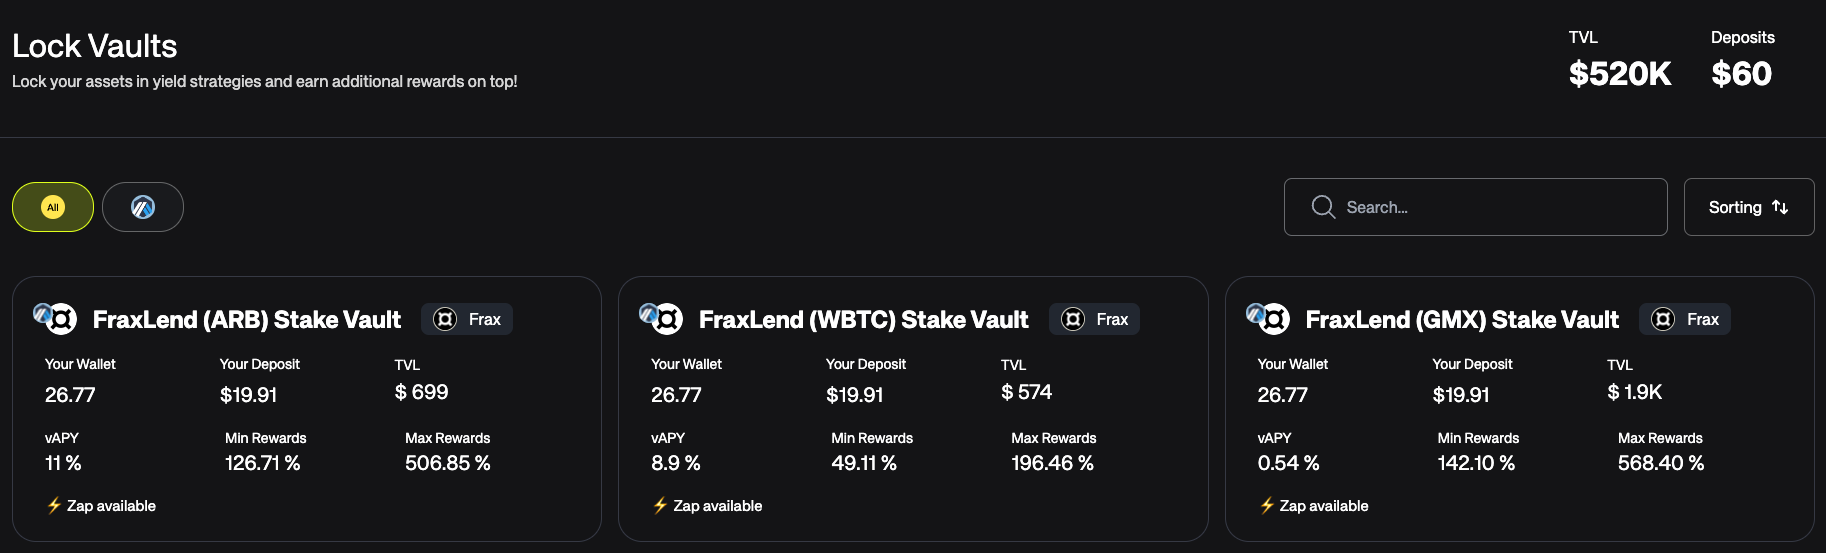Click the $520K TVL statistic
The image size is (1826, 553).
click(x=1619, y=73)
